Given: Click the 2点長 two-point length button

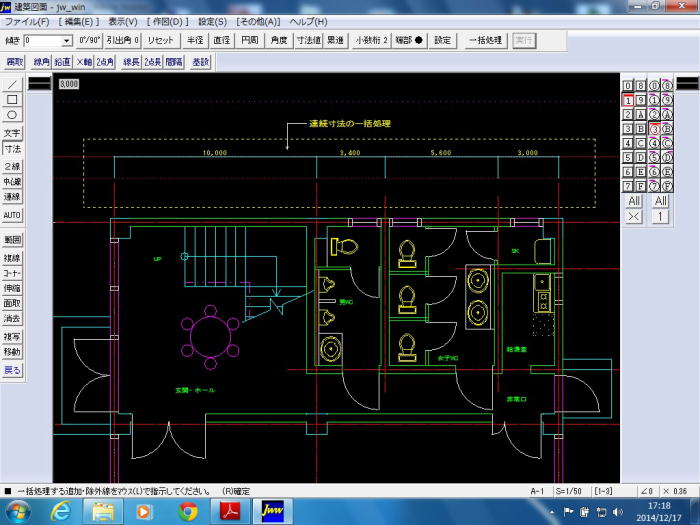Looking at the screenshot, I should 153,62.
